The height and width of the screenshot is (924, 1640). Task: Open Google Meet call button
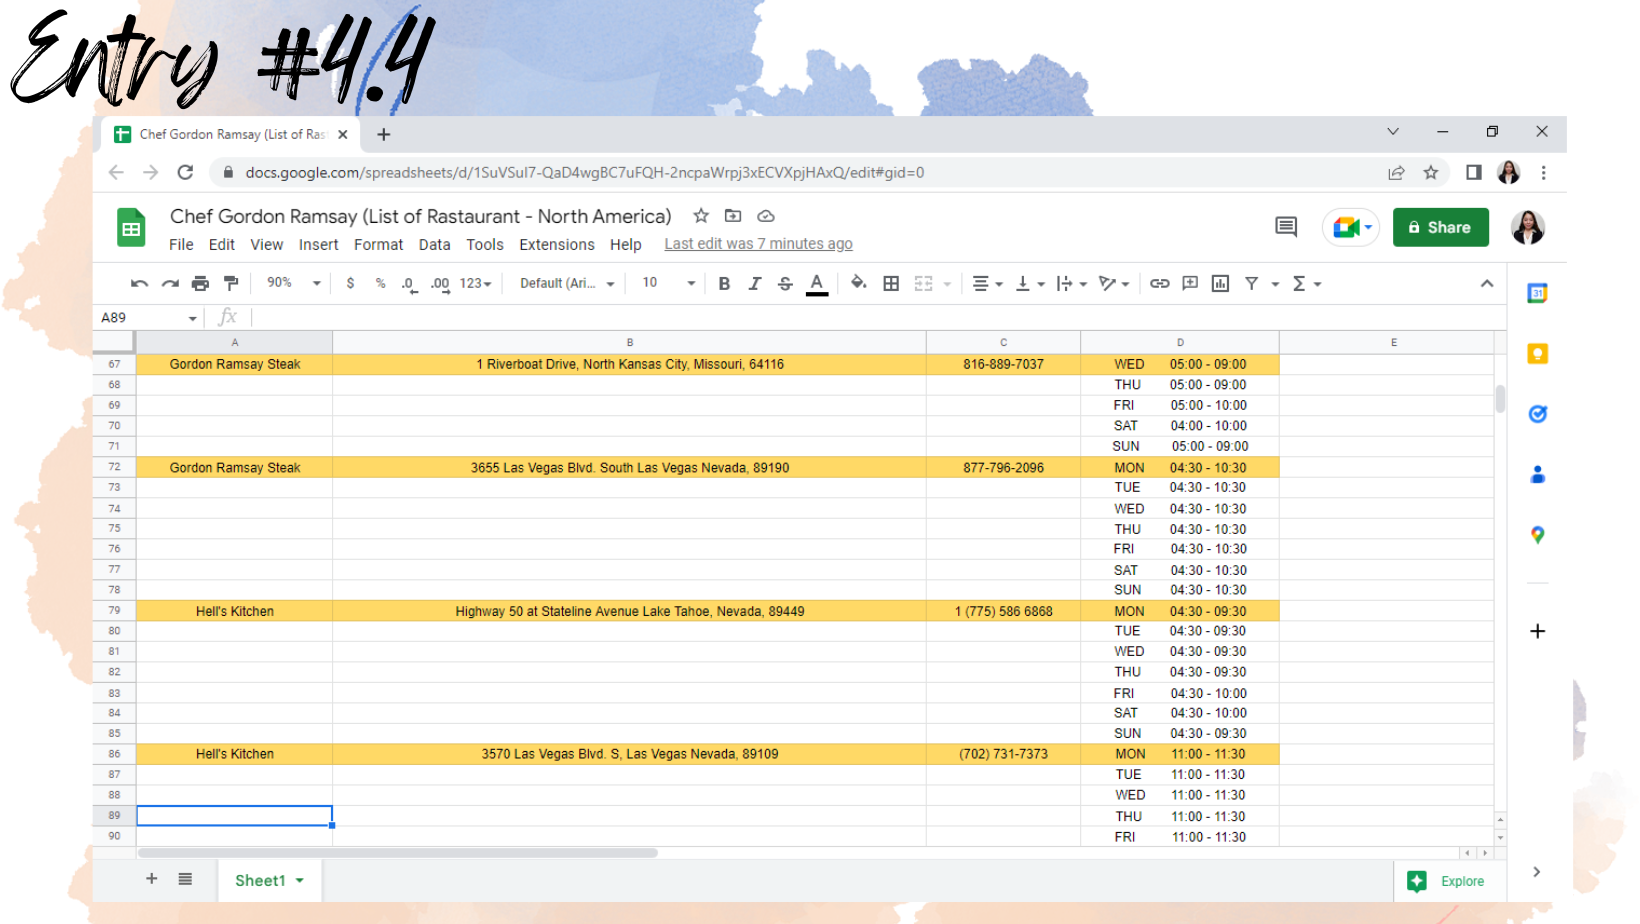click(1351, 227)
